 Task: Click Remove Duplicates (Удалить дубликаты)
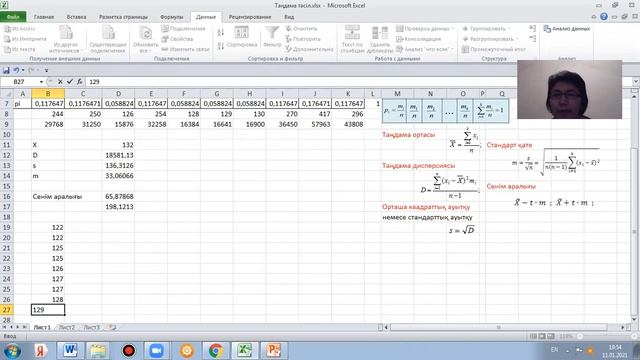point(380,39)
